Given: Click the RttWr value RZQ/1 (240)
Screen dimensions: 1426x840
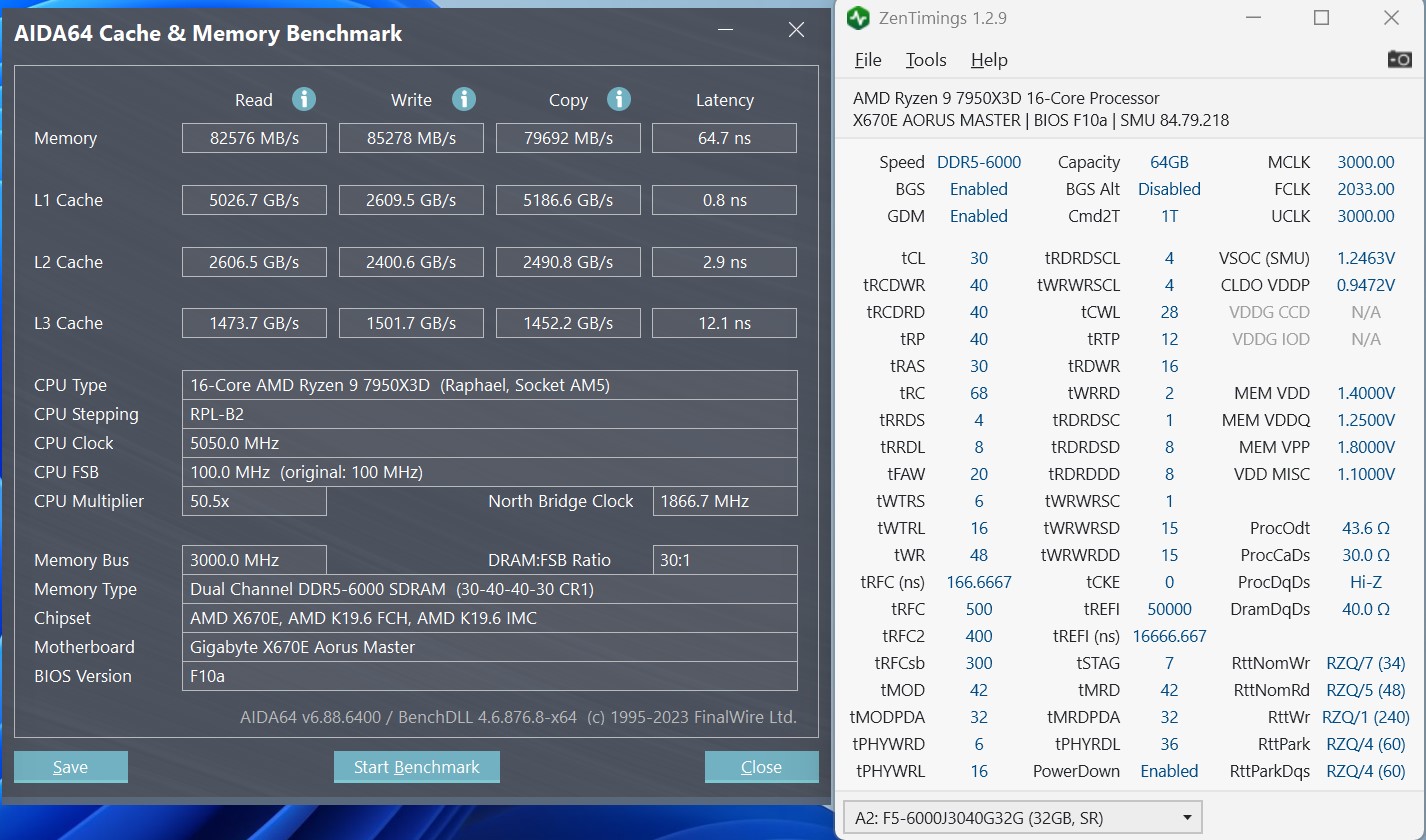Looking at the screenshot, I should (1366, 717).
